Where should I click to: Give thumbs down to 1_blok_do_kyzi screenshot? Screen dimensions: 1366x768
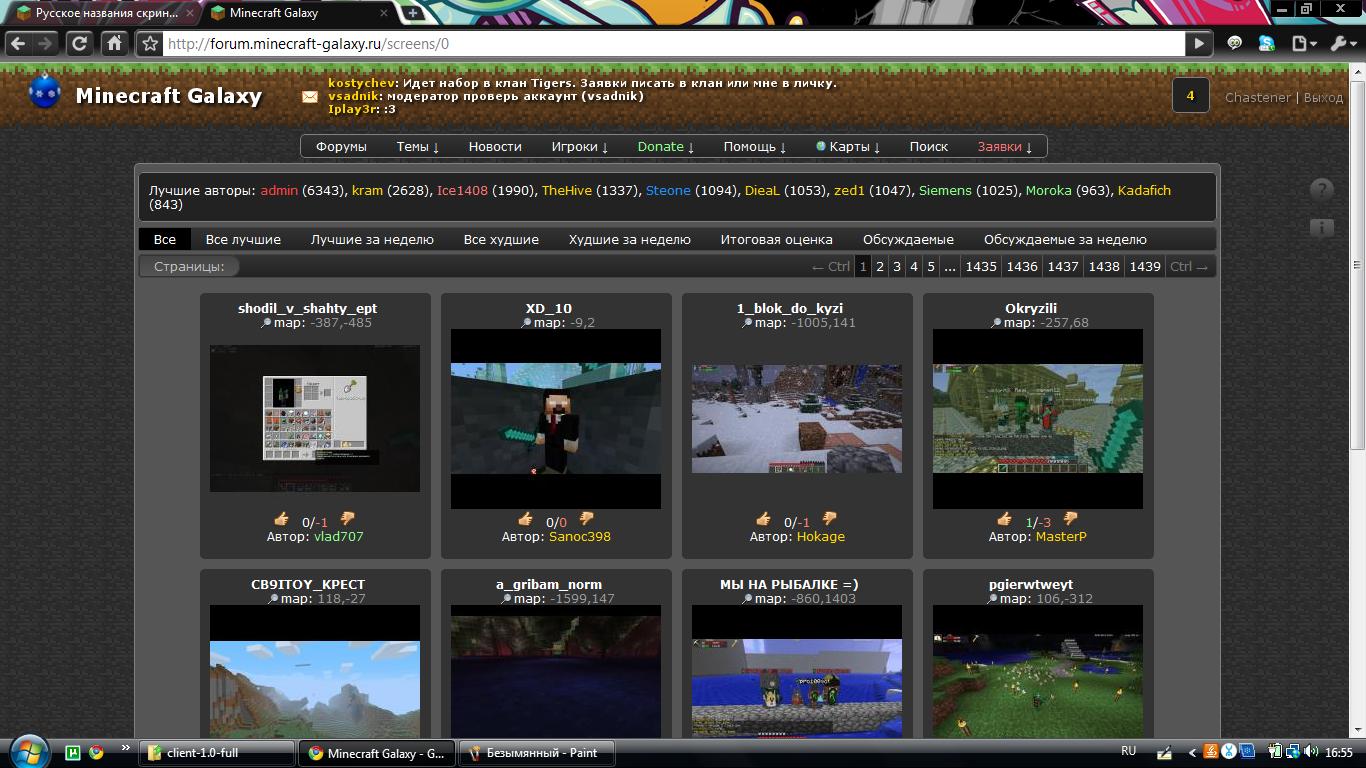click(829, 519)
